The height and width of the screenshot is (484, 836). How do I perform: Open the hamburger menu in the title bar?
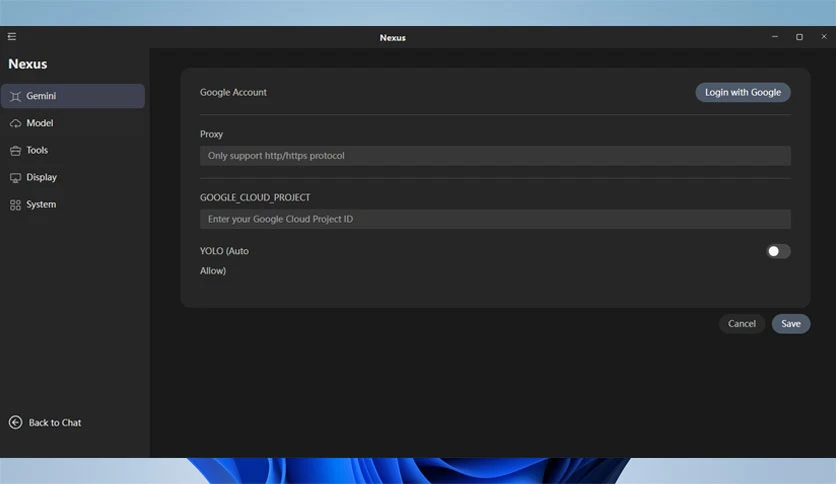[12, 36]
